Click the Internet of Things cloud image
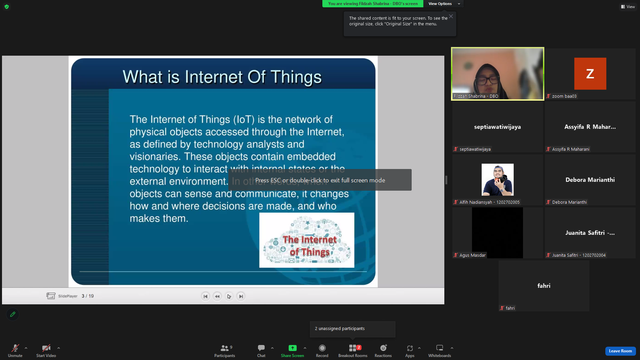 307,240
